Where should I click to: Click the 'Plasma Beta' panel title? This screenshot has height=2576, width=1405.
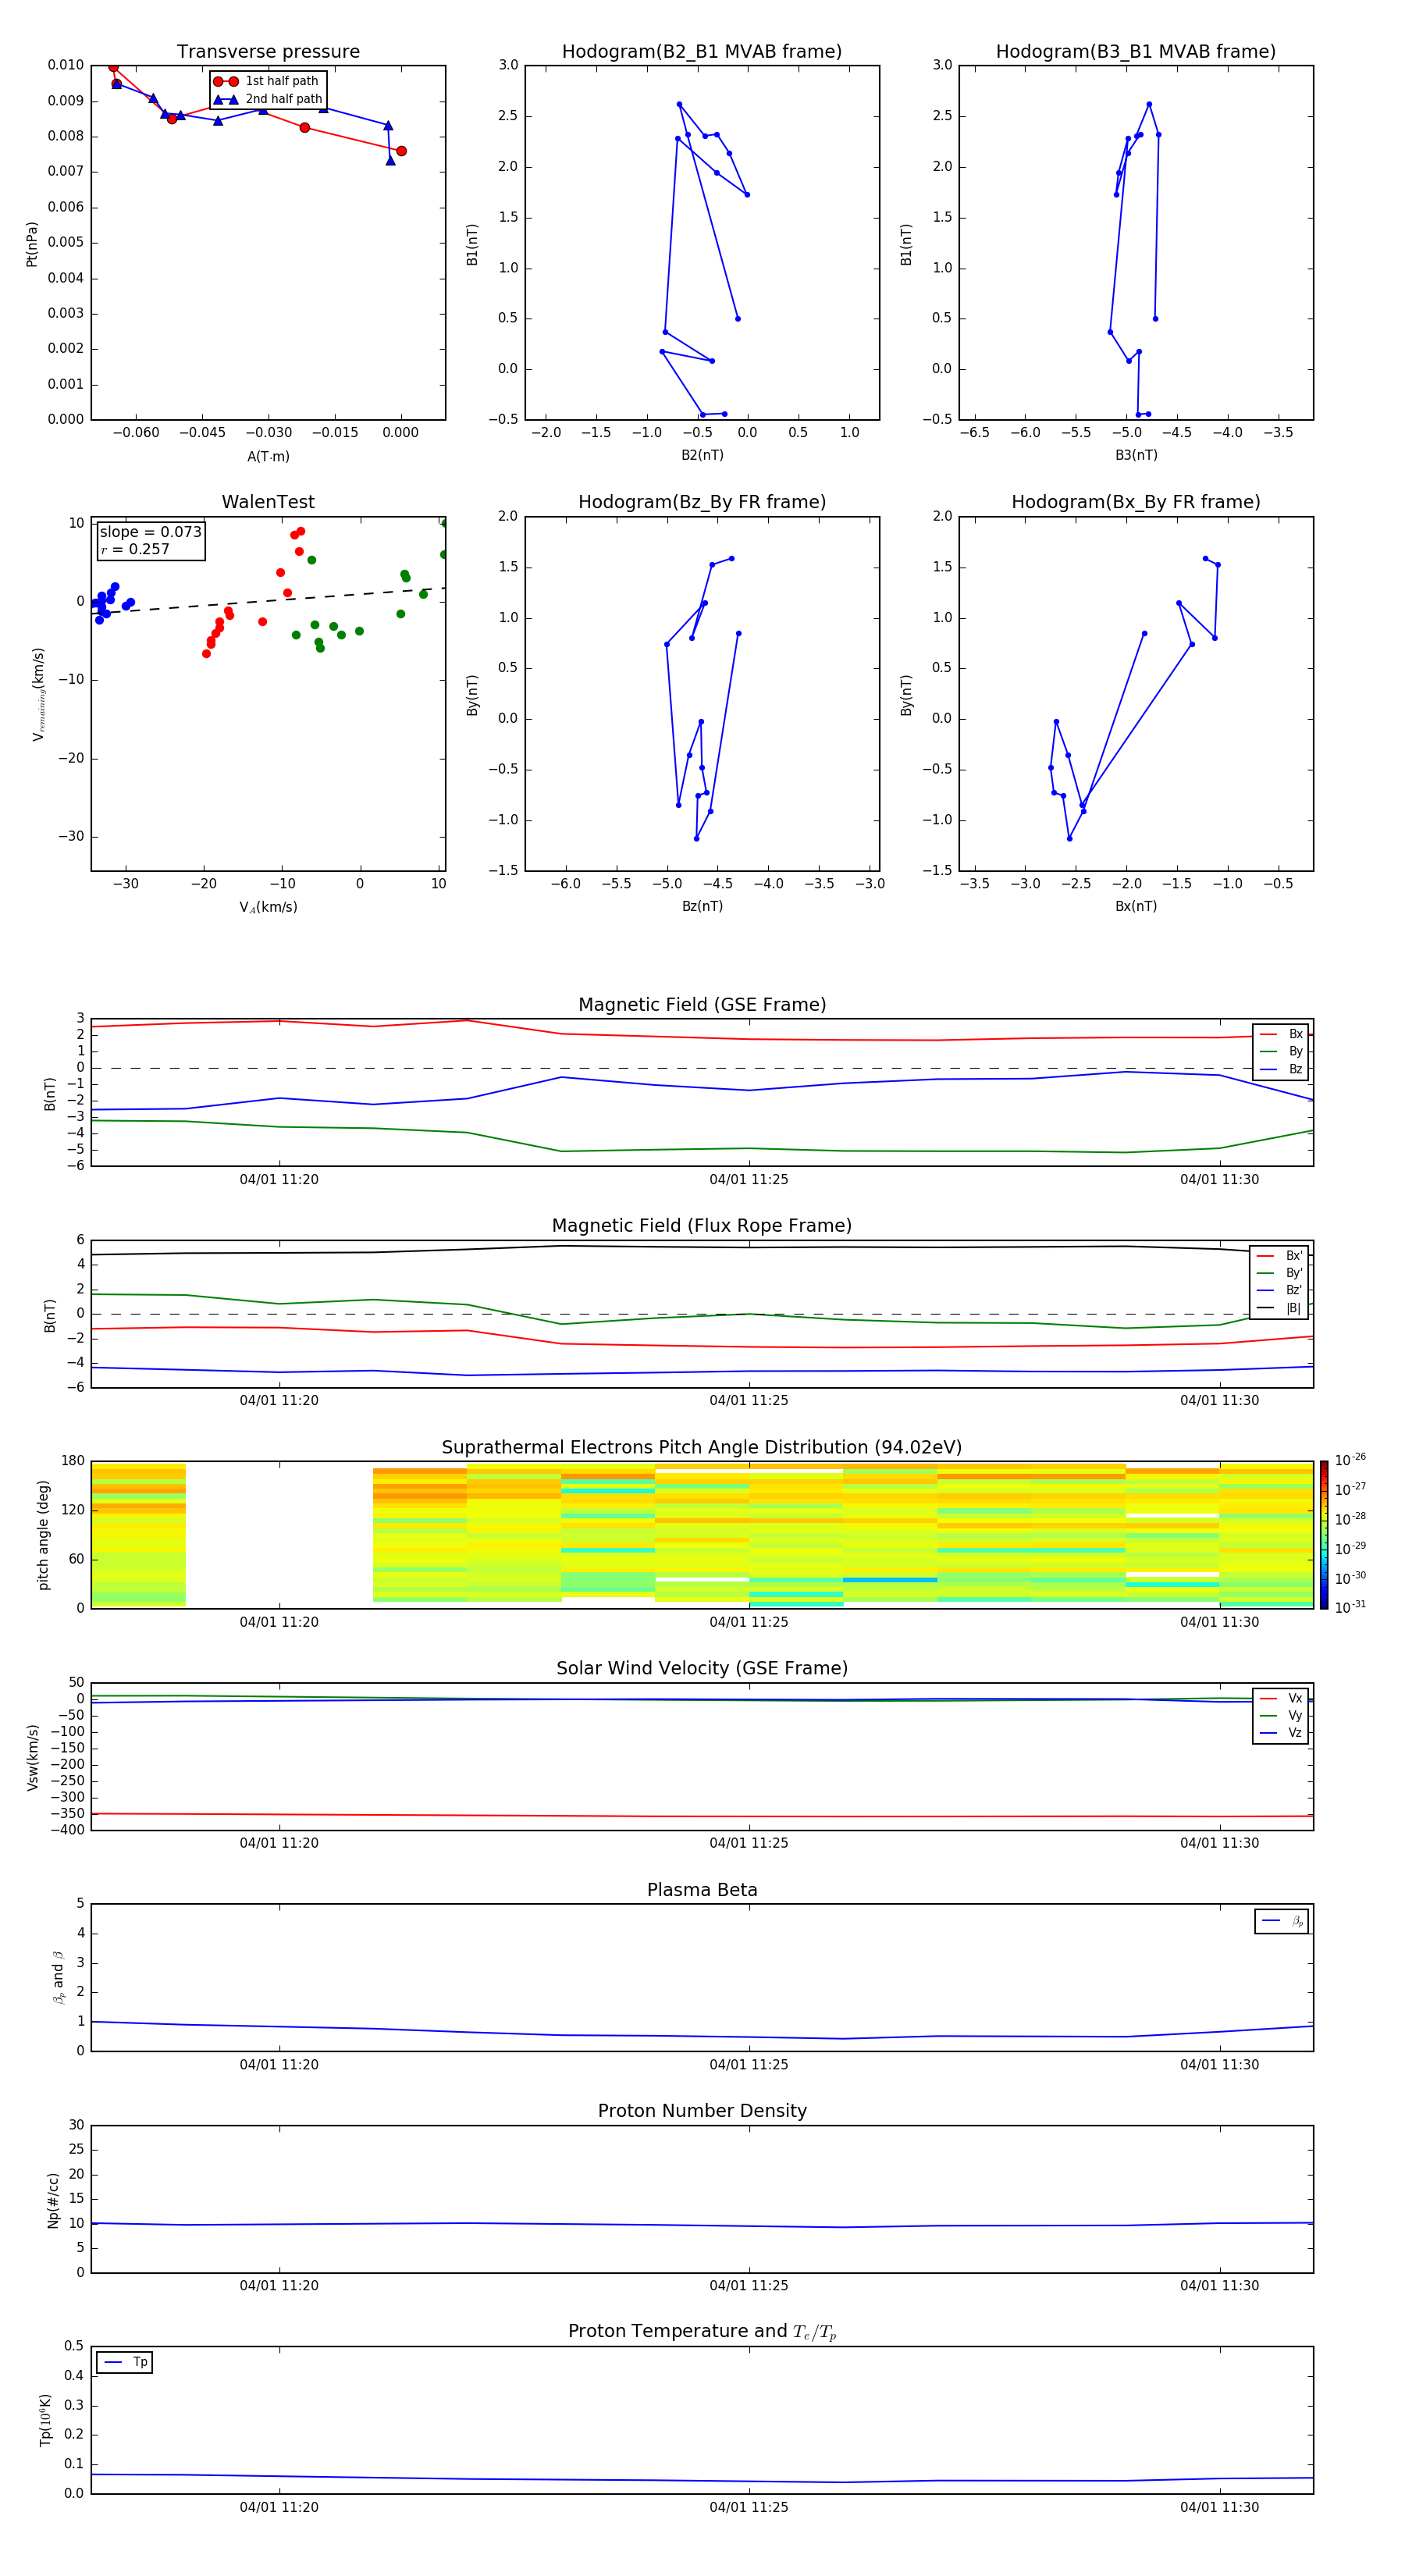tap(702, 1890)
